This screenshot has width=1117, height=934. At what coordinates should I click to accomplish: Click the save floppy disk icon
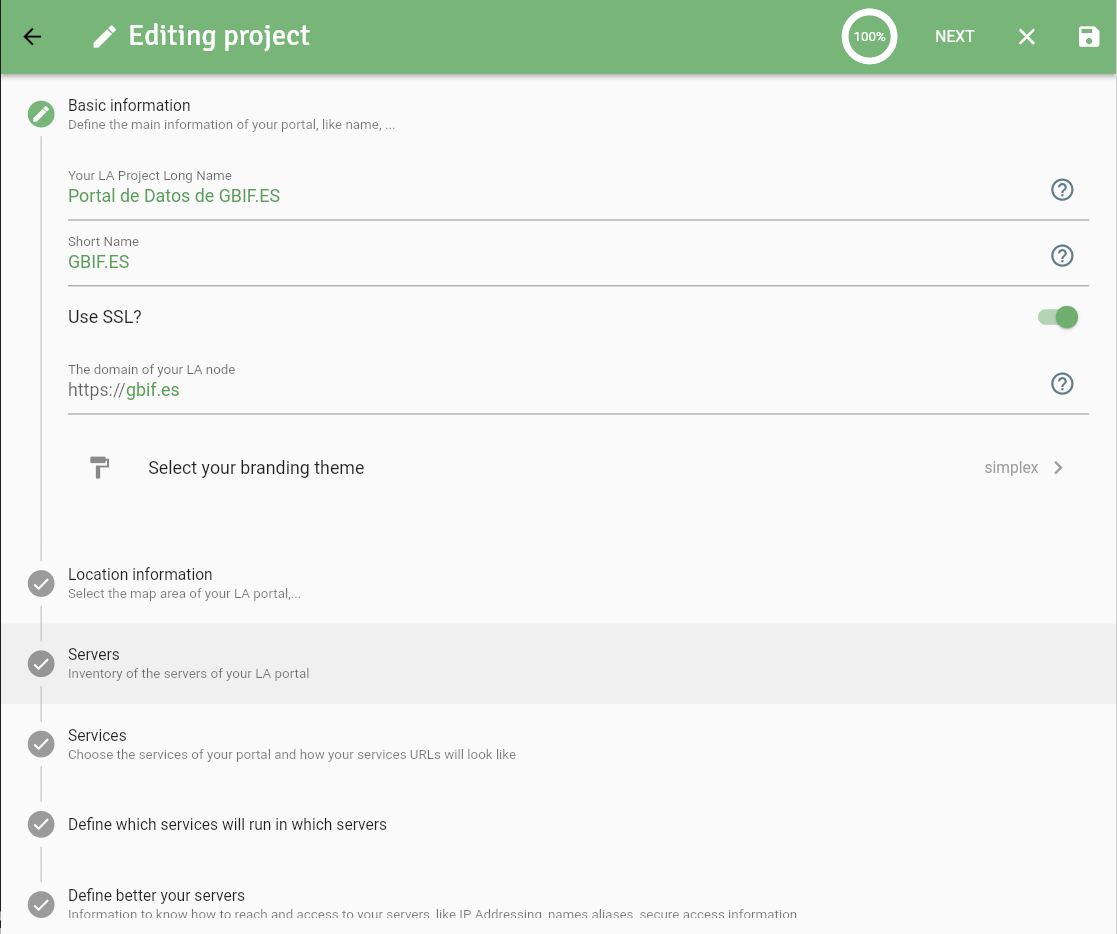coord(1089,36)
